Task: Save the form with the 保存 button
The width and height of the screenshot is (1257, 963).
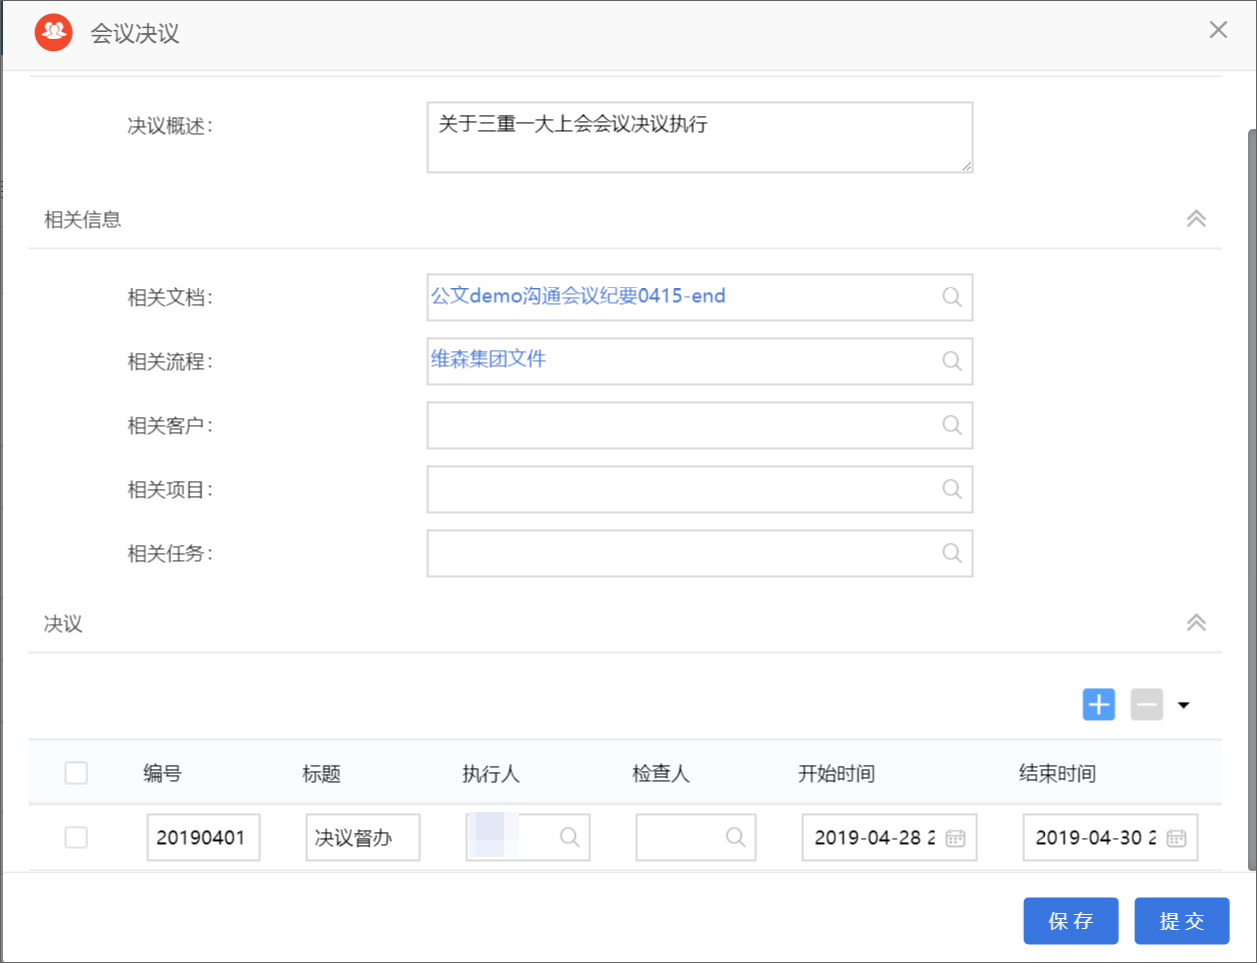Action: (x=1070, y=920)
